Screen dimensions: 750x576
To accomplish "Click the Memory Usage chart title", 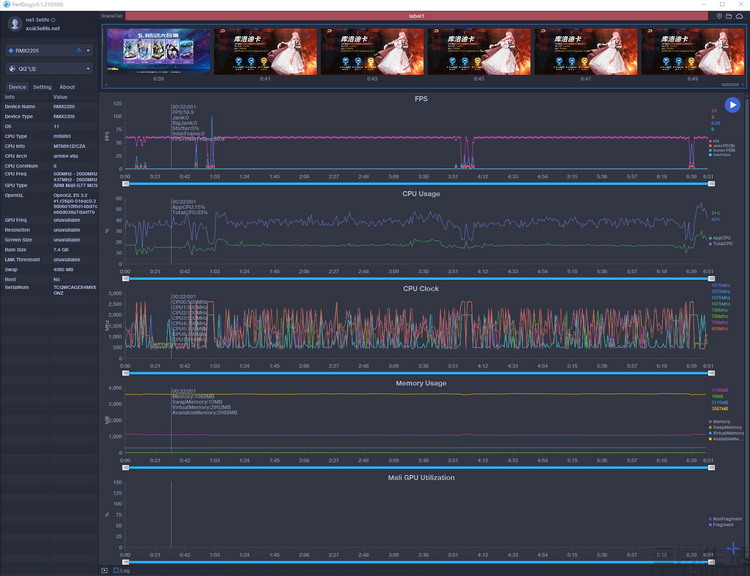I will 421,383.
